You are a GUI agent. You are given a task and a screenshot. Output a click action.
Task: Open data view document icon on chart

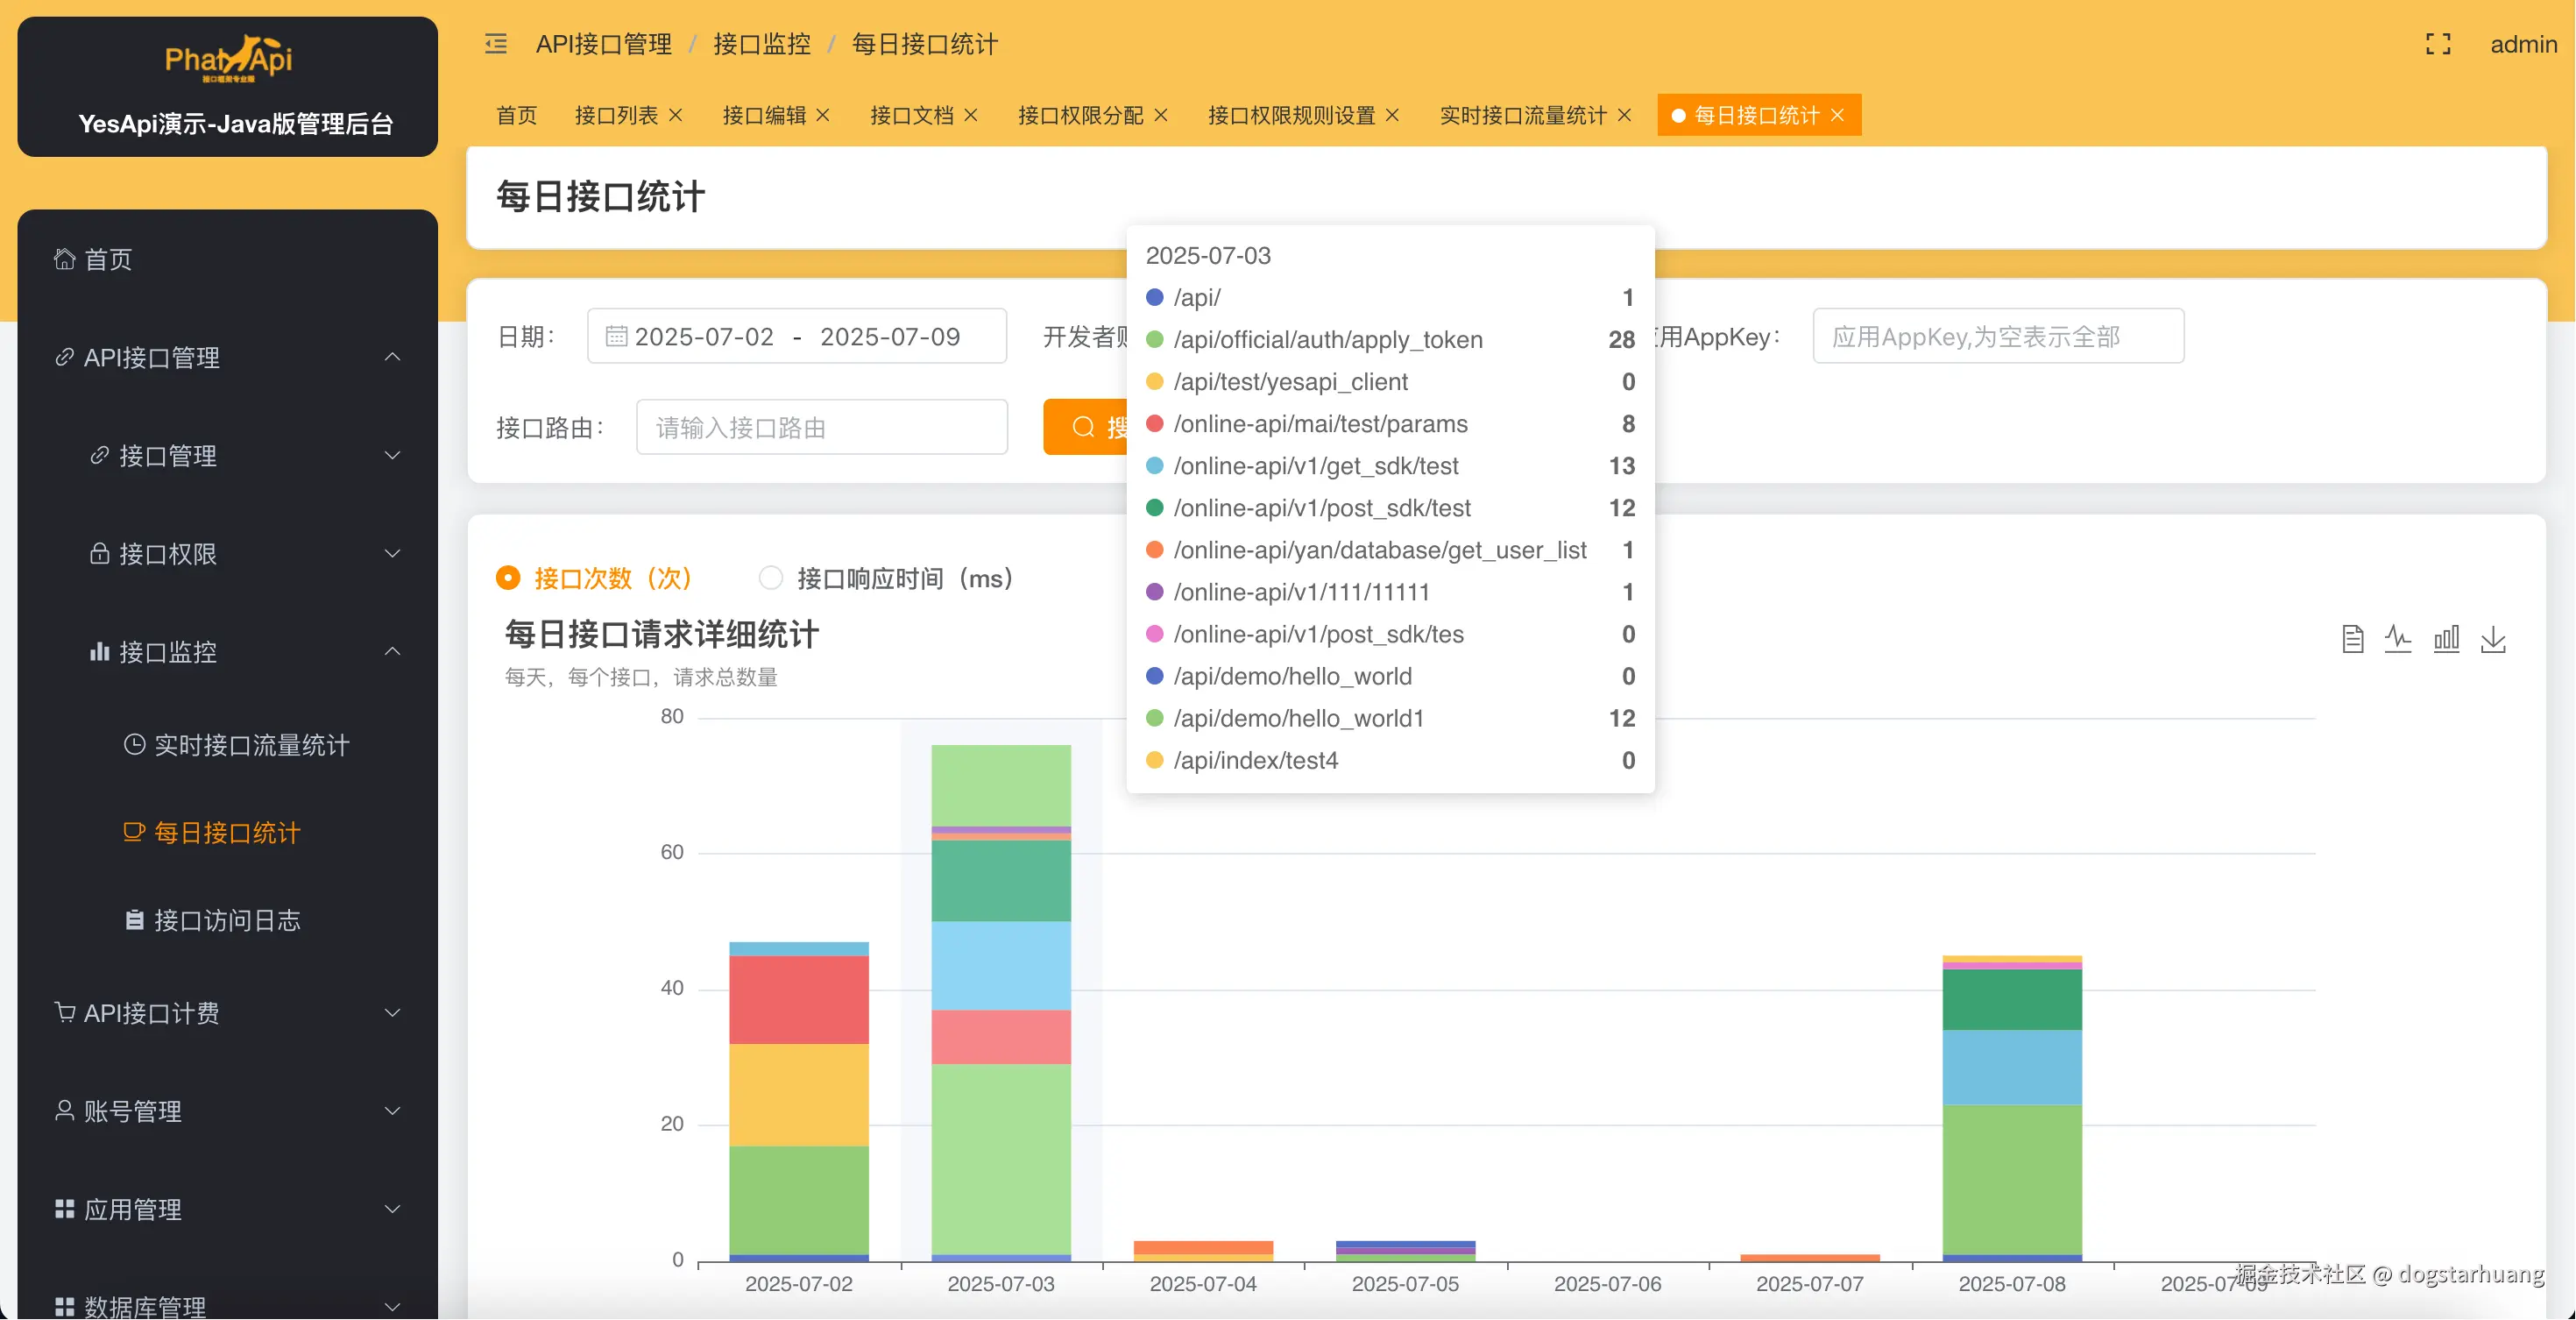[2353, 638]
